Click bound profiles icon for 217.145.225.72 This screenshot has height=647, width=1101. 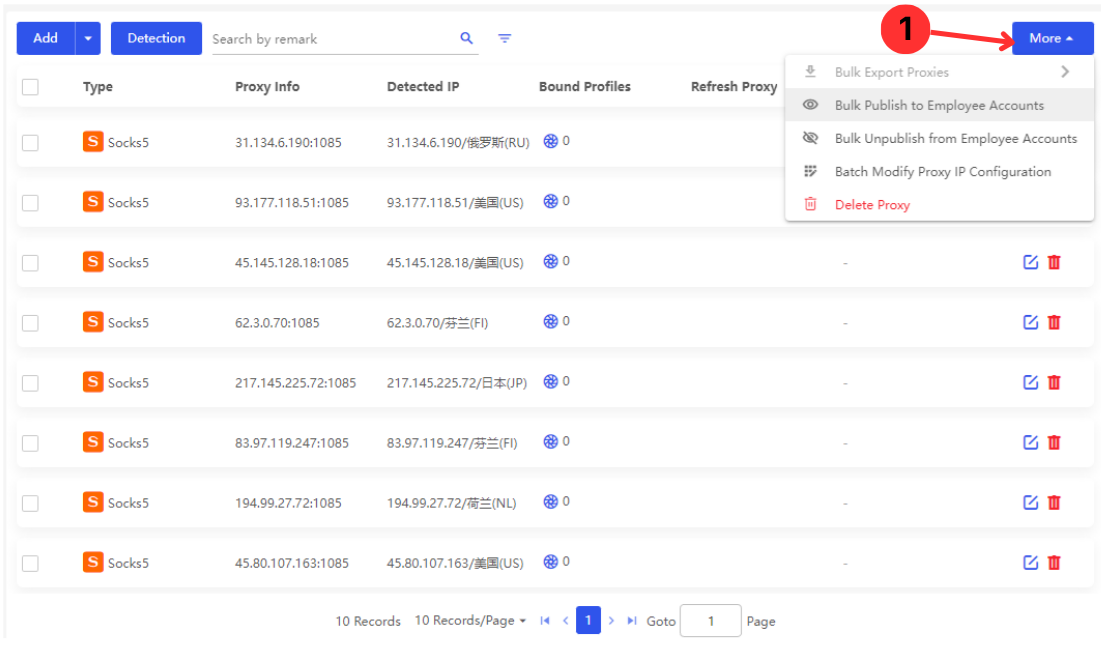(550, 381)
